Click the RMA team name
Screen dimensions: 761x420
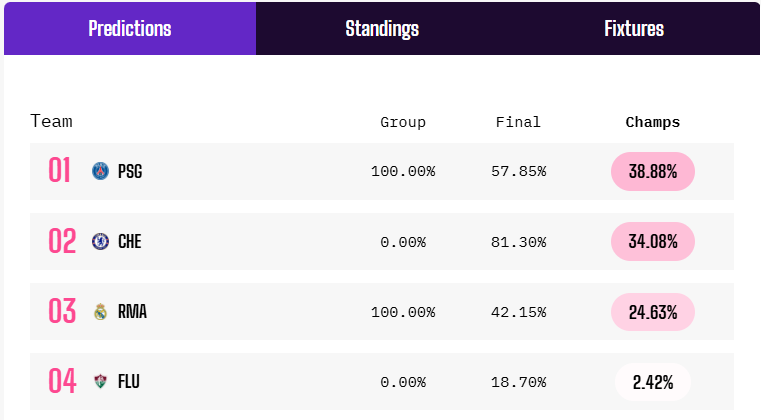tap(132, 311)
